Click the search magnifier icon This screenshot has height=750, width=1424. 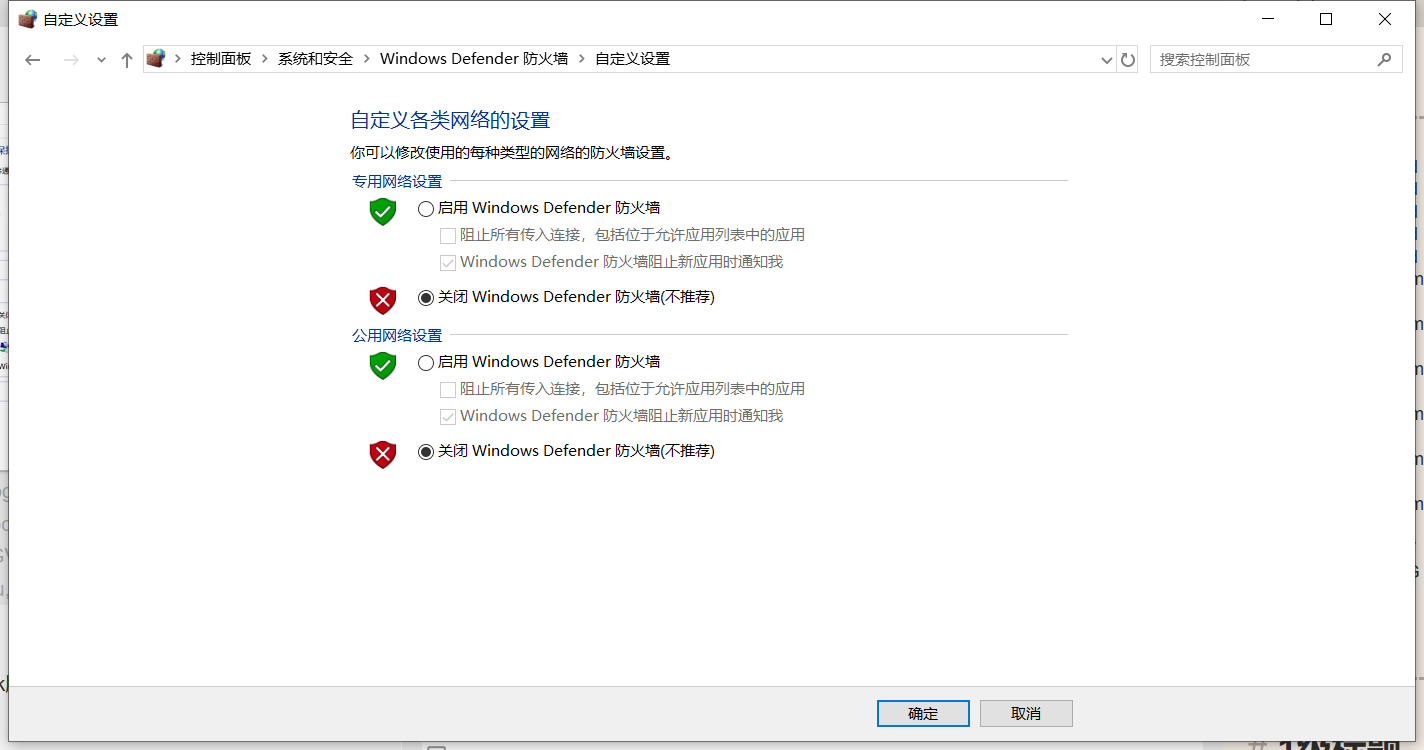(x=1384, y=60)
